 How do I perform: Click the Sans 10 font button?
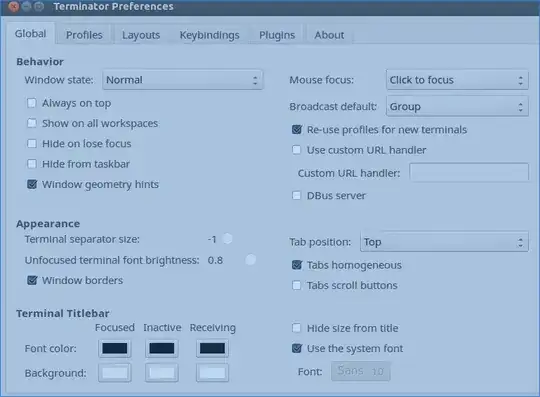coord(361,371)
